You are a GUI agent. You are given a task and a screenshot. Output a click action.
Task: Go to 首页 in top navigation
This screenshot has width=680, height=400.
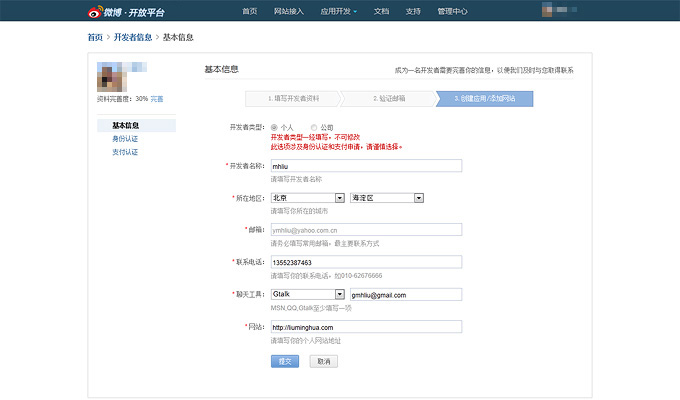click(x=250, y=11)
